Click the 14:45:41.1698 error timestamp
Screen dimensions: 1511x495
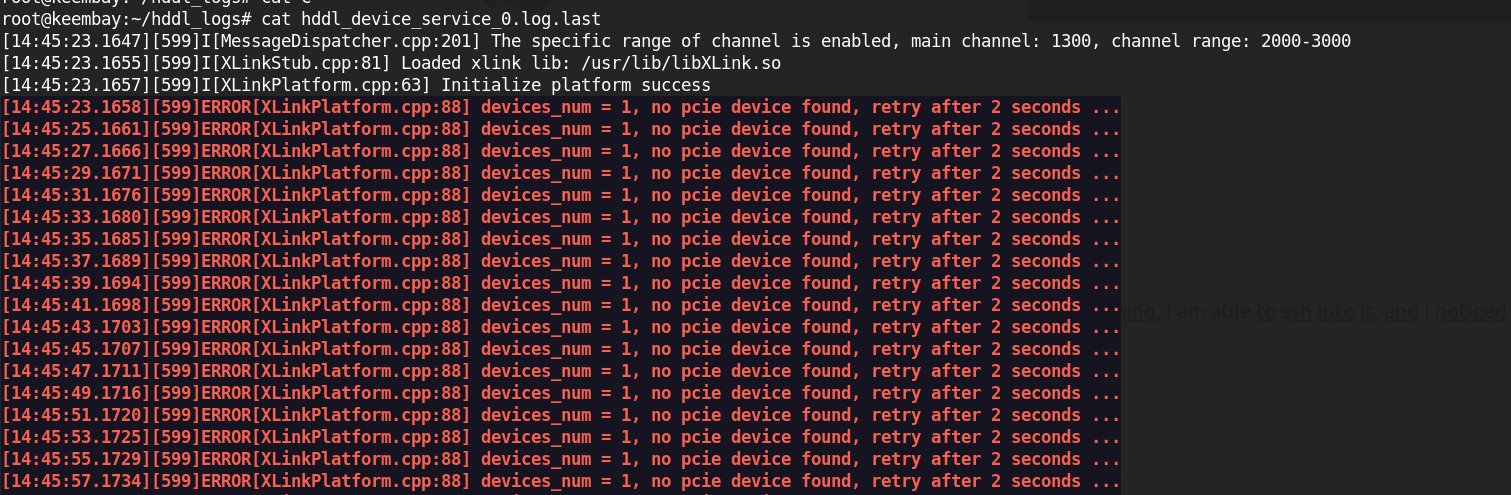(x=77, y=305)
